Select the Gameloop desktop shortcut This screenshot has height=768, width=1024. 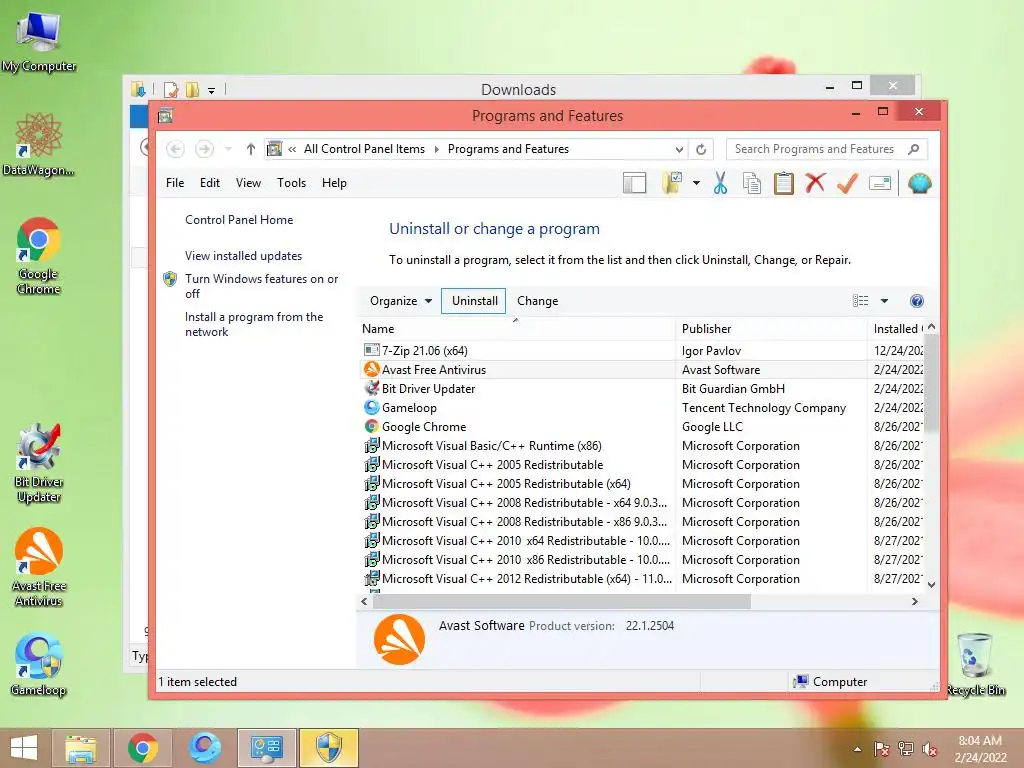coord(39,665)
